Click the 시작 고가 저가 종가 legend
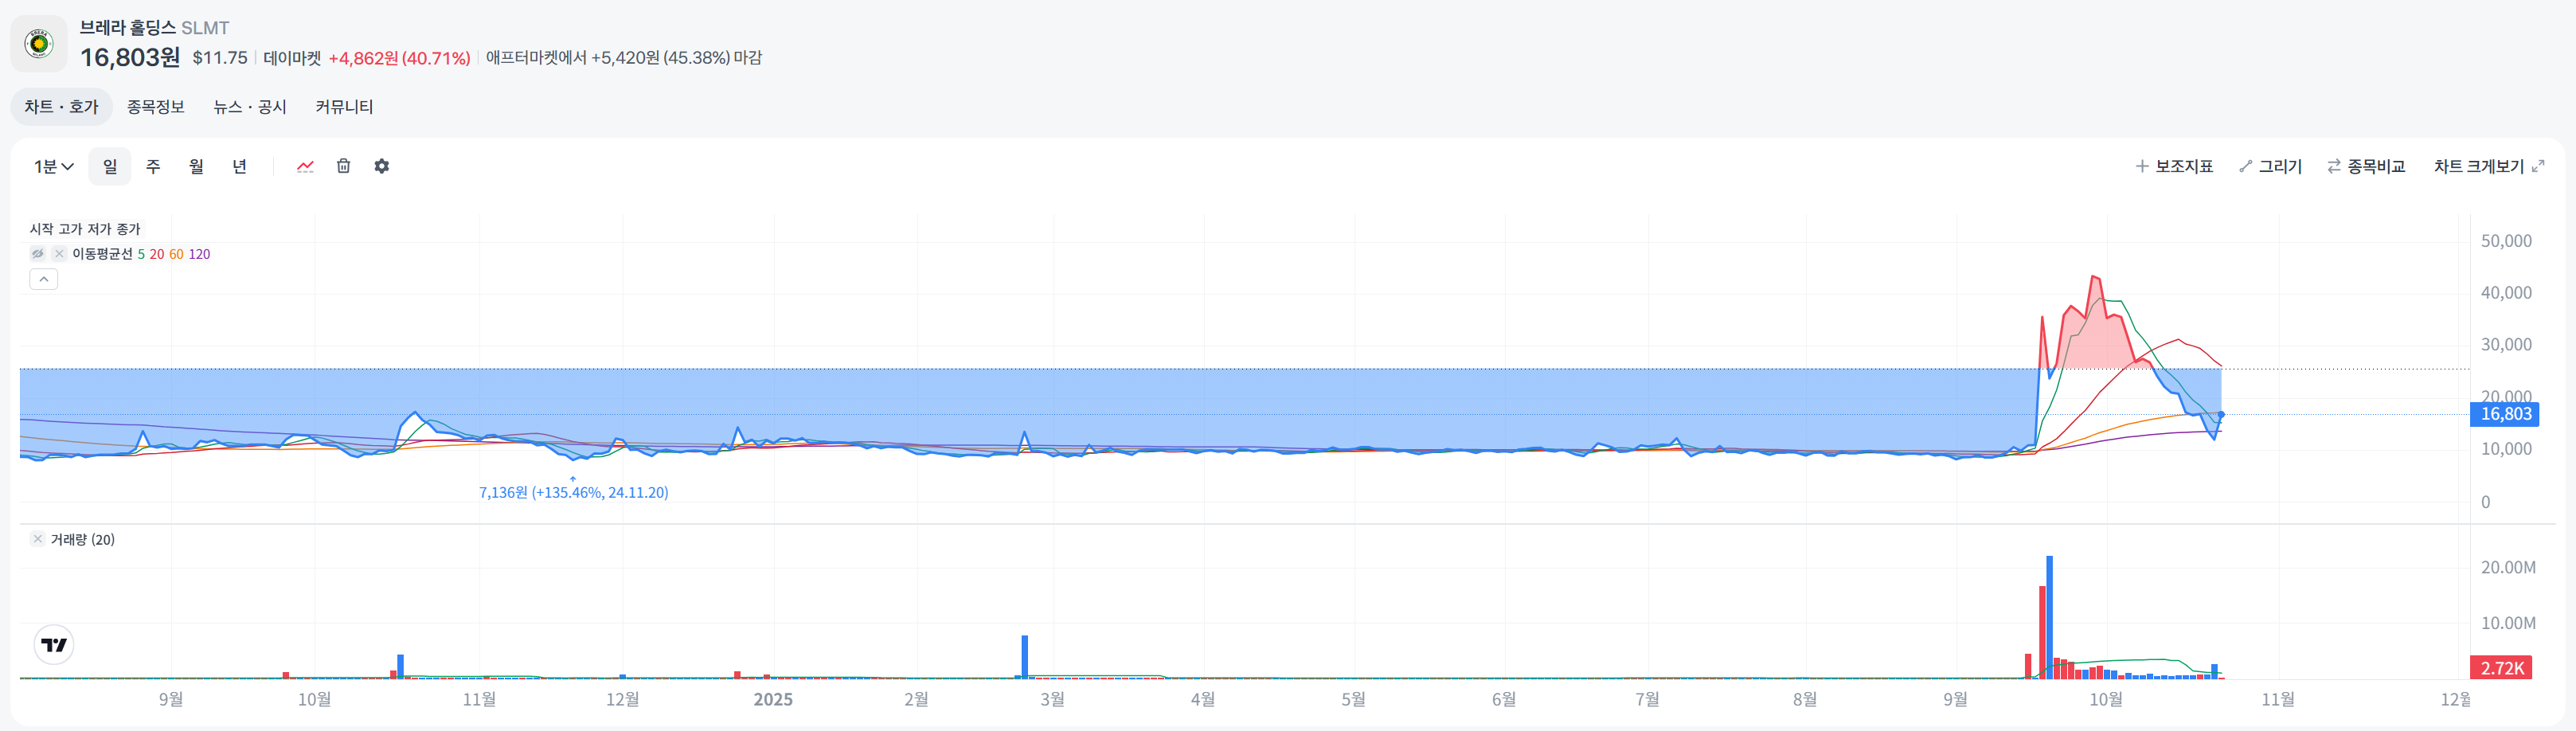Viewport: 2576px width, 731px height. 85,229
